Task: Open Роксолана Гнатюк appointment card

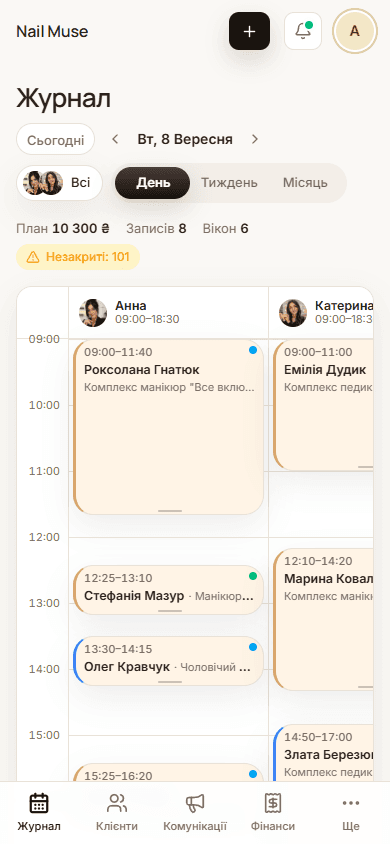Action: [168, 427]
